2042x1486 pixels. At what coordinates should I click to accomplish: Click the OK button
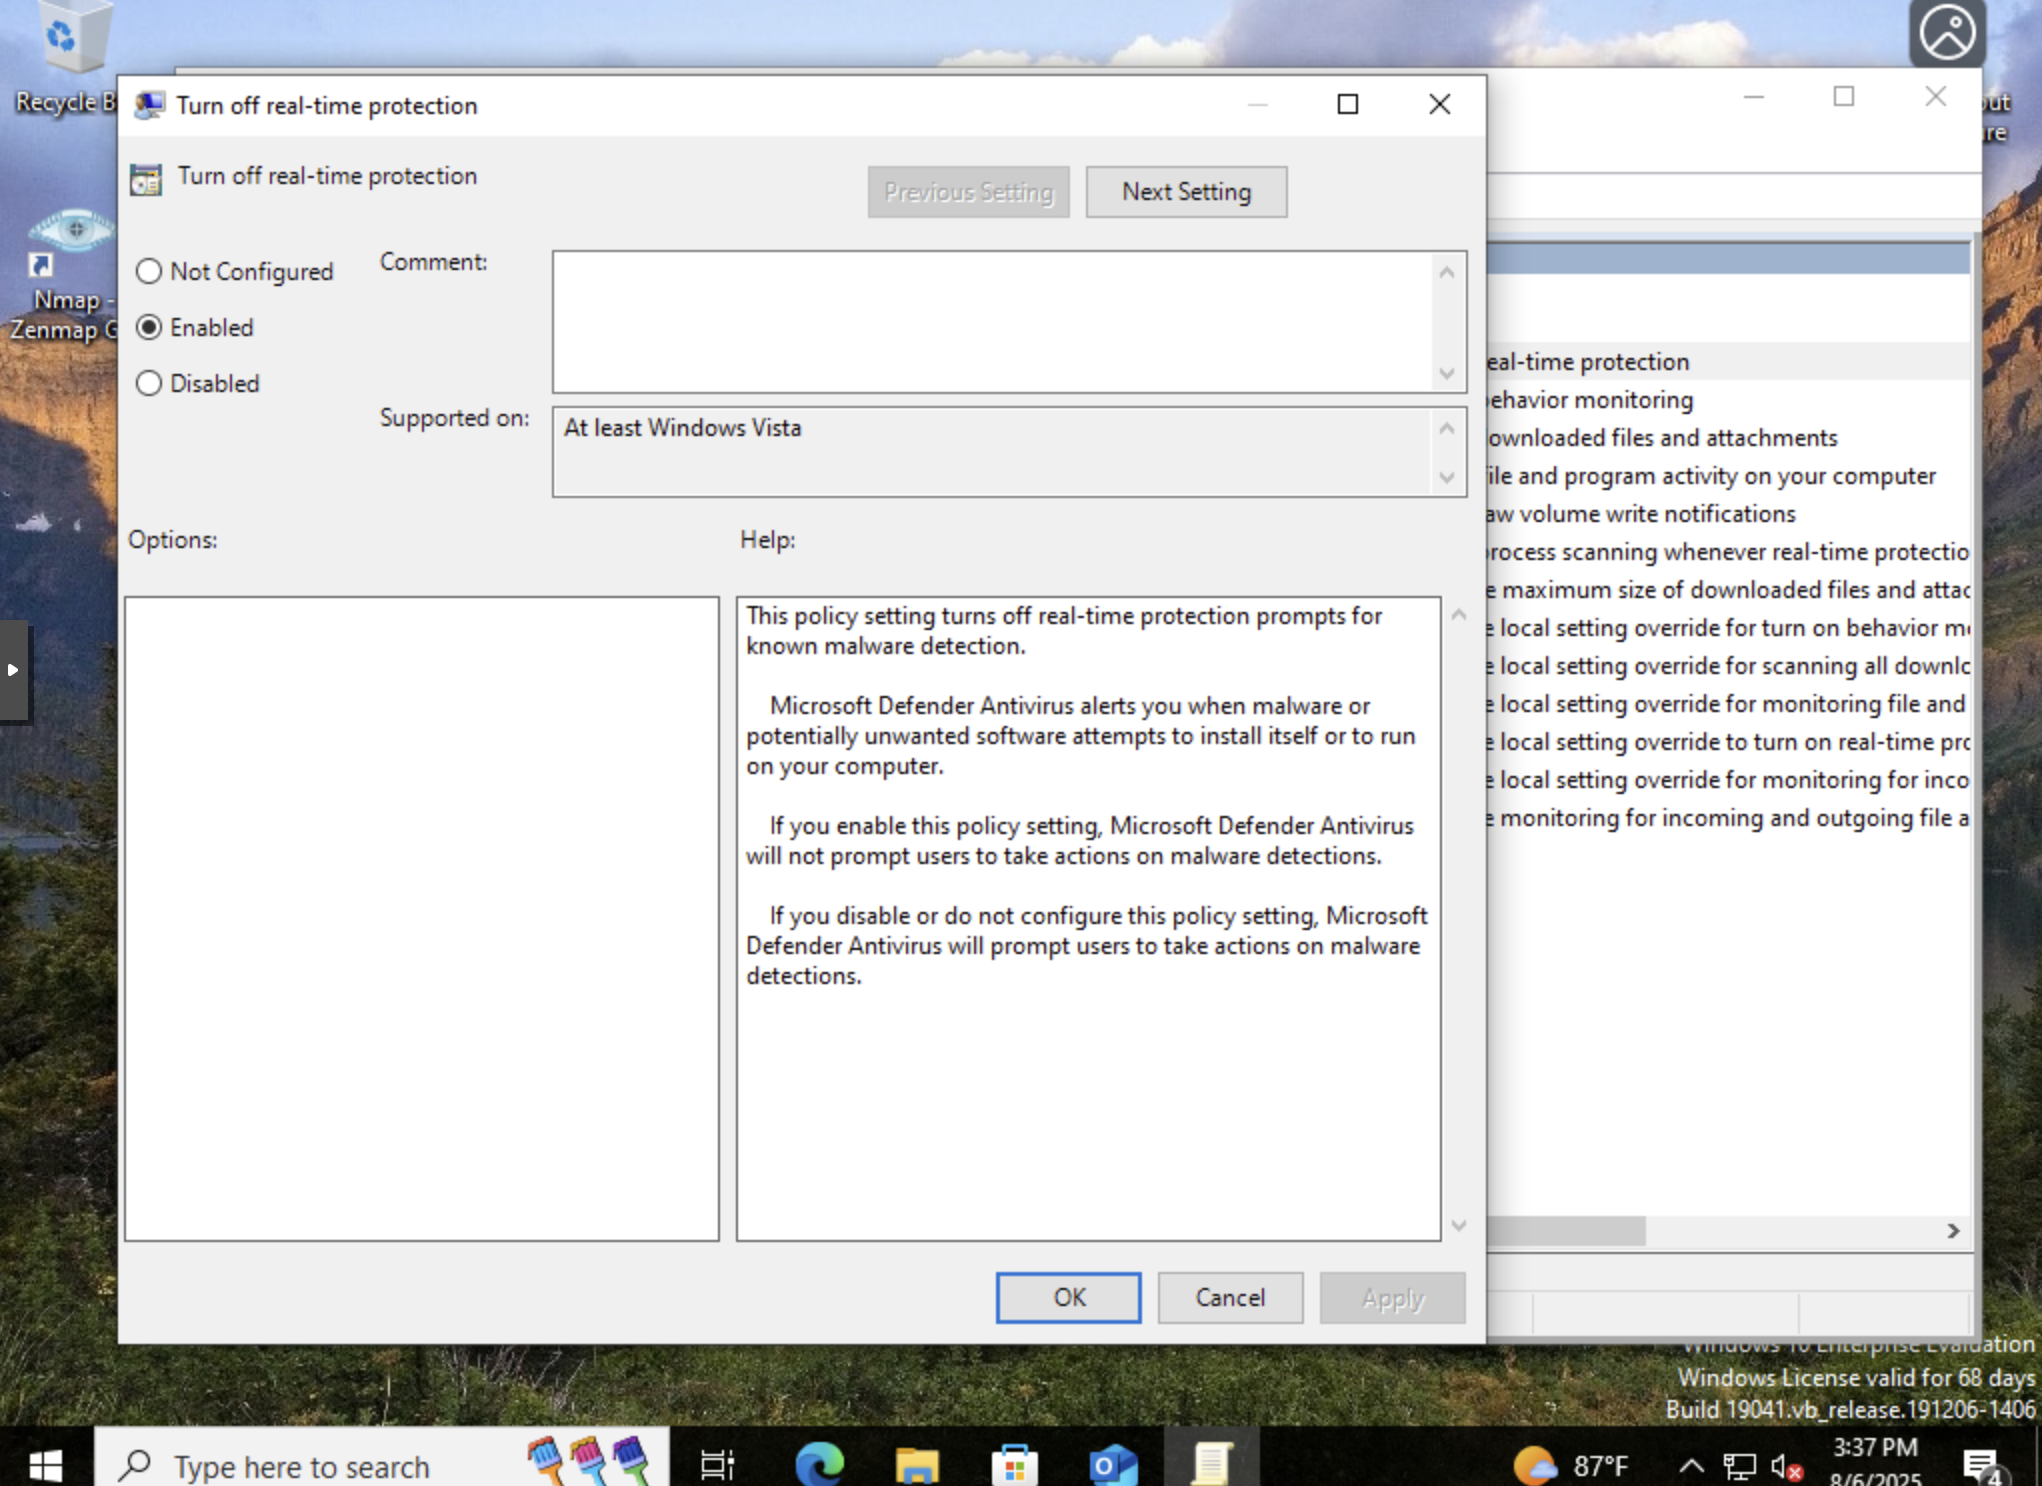[1068, 1297]
